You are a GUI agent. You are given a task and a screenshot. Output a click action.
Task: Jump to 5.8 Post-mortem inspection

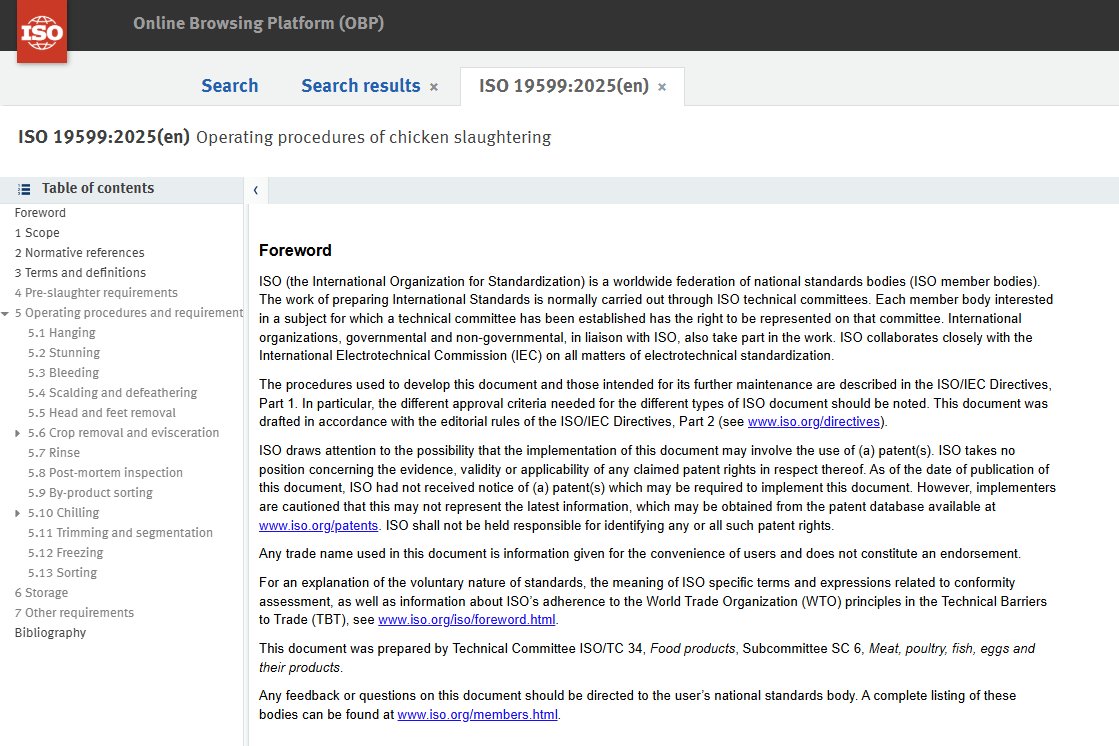pos(105,473)
